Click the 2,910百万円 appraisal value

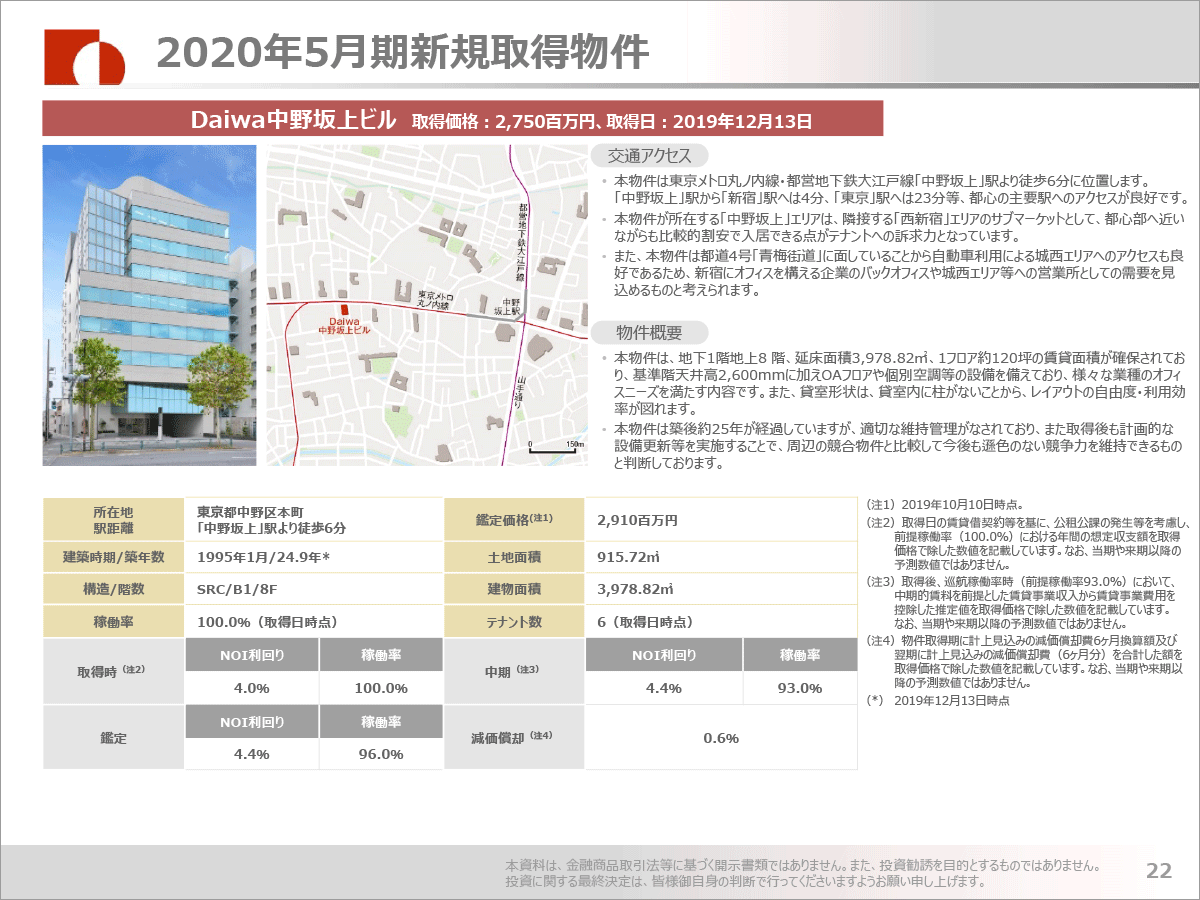(x=637, y=521)
